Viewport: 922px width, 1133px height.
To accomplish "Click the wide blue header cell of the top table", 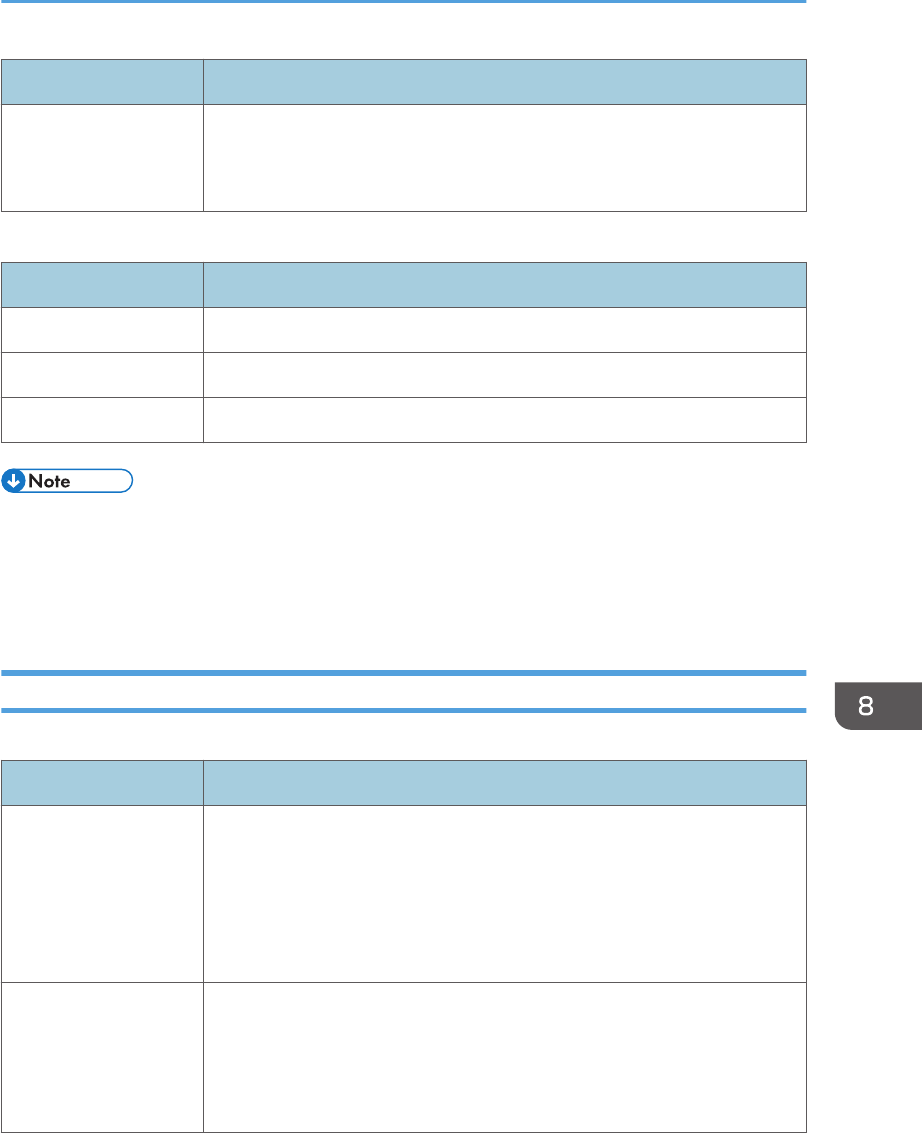I will point(504,82).
